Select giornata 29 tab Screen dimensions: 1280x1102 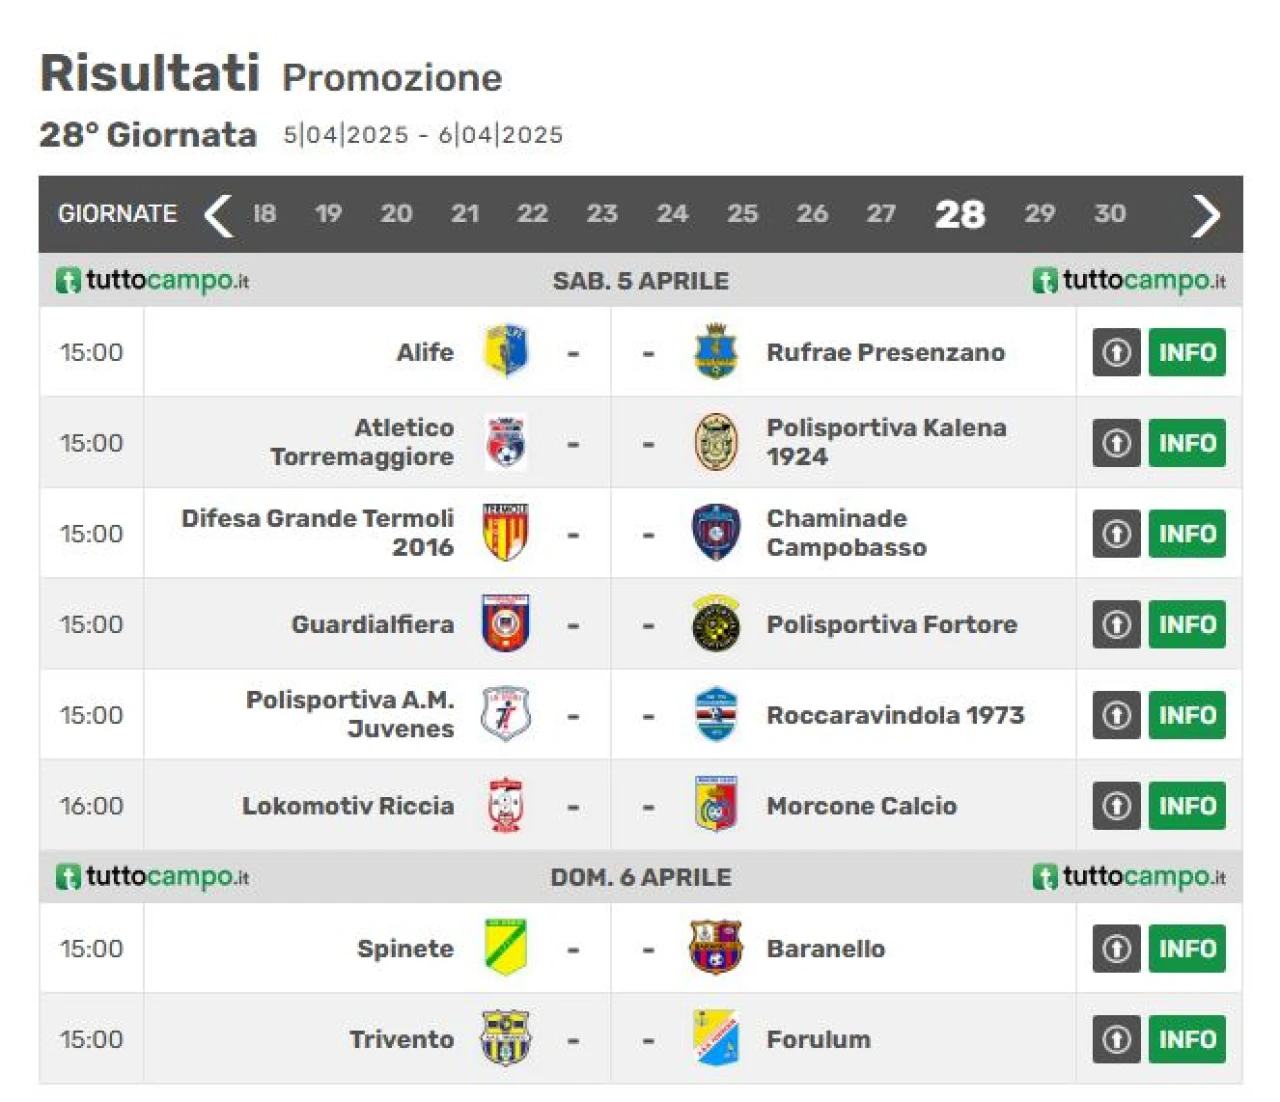[x=1039, y=214]
